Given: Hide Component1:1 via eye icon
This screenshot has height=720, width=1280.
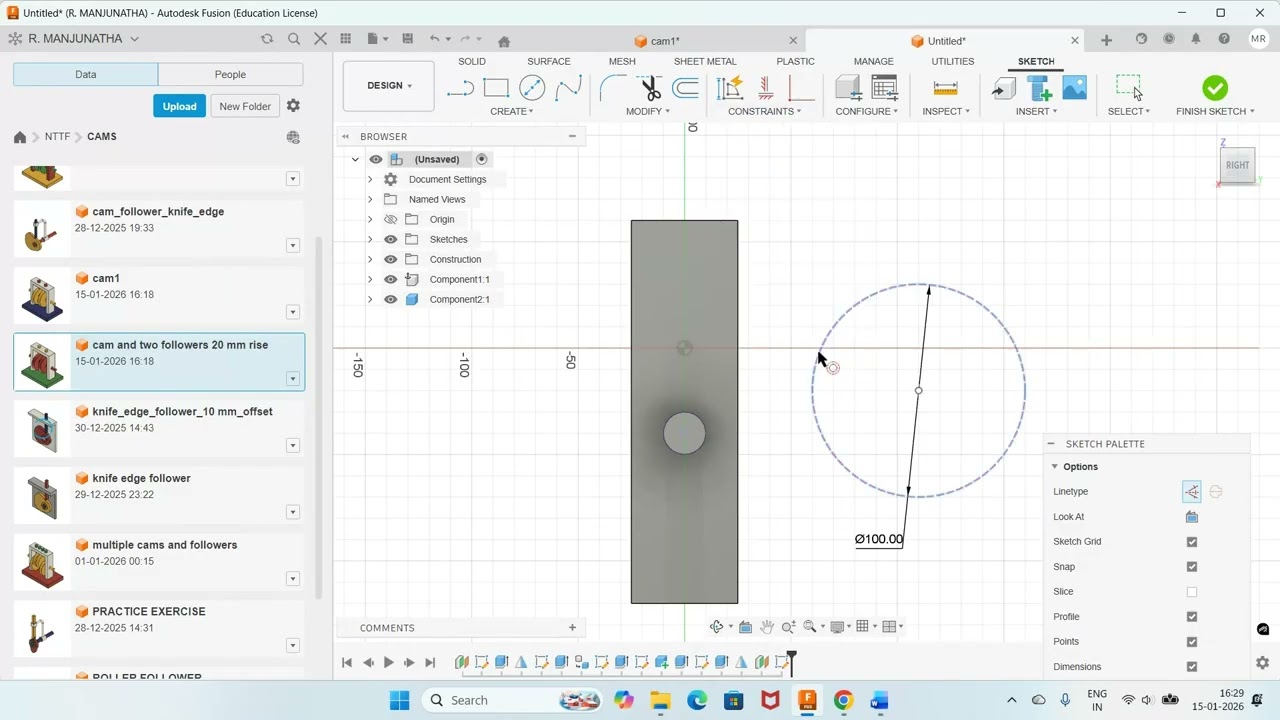Looking at the screenshot, I should coord(391,279).
